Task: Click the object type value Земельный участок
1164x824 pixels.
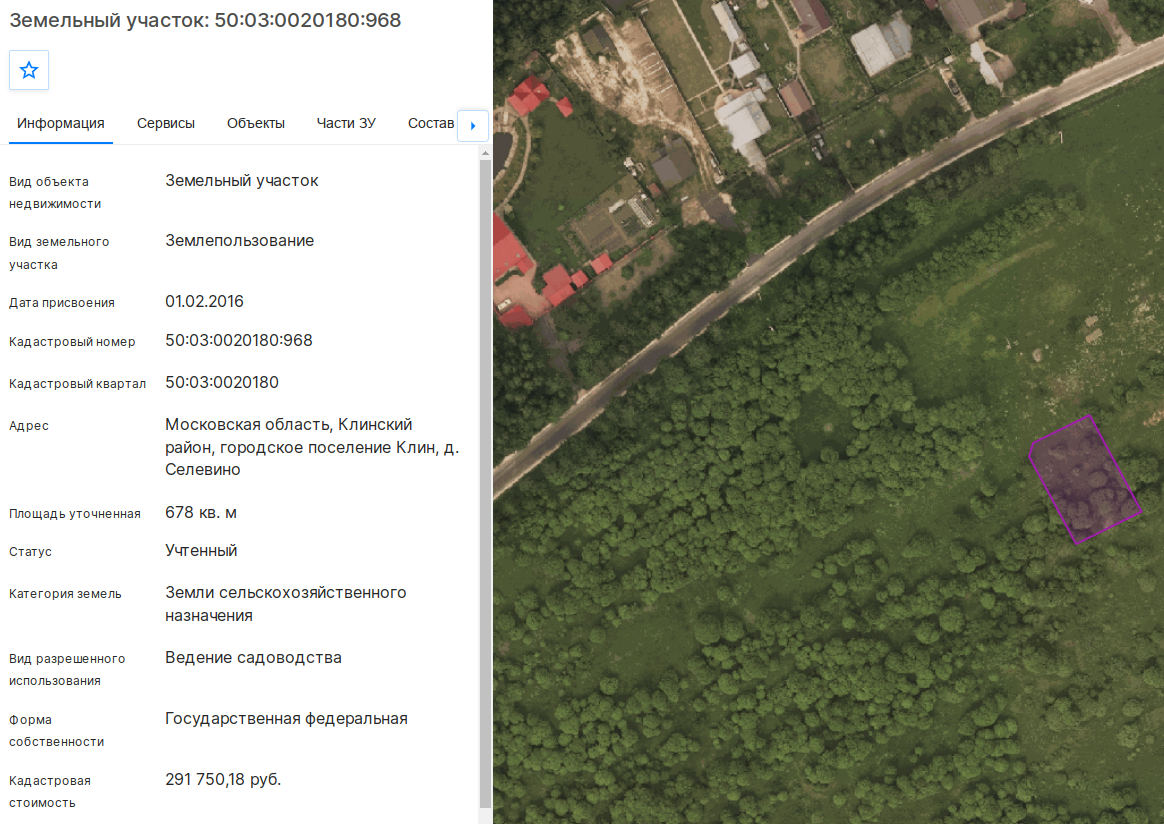Action: pyautogui.click(x=242, y=180)
